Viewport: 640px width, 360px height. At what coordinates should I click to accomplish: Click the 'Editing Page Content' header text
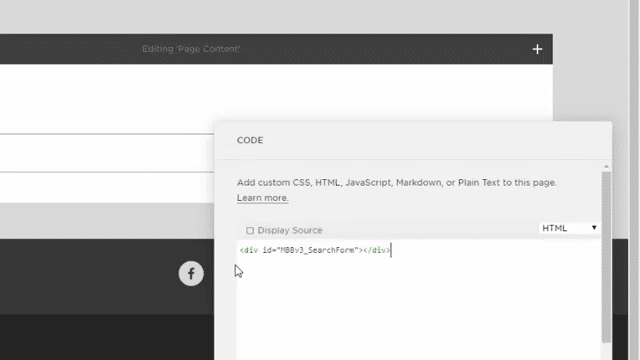pos(191,49)
